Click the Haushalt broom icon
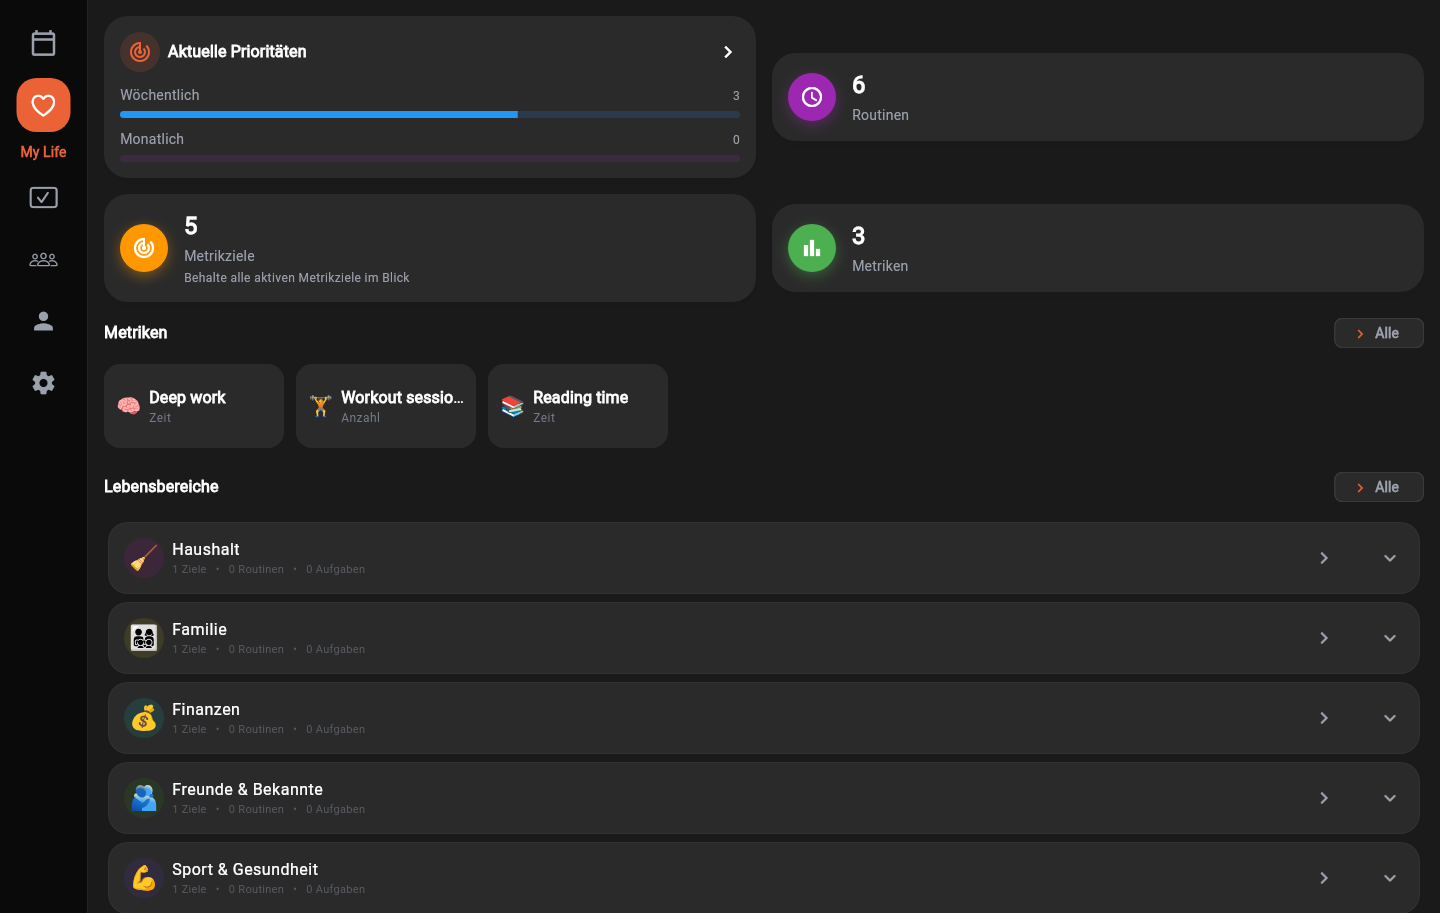 coord(144,558)
